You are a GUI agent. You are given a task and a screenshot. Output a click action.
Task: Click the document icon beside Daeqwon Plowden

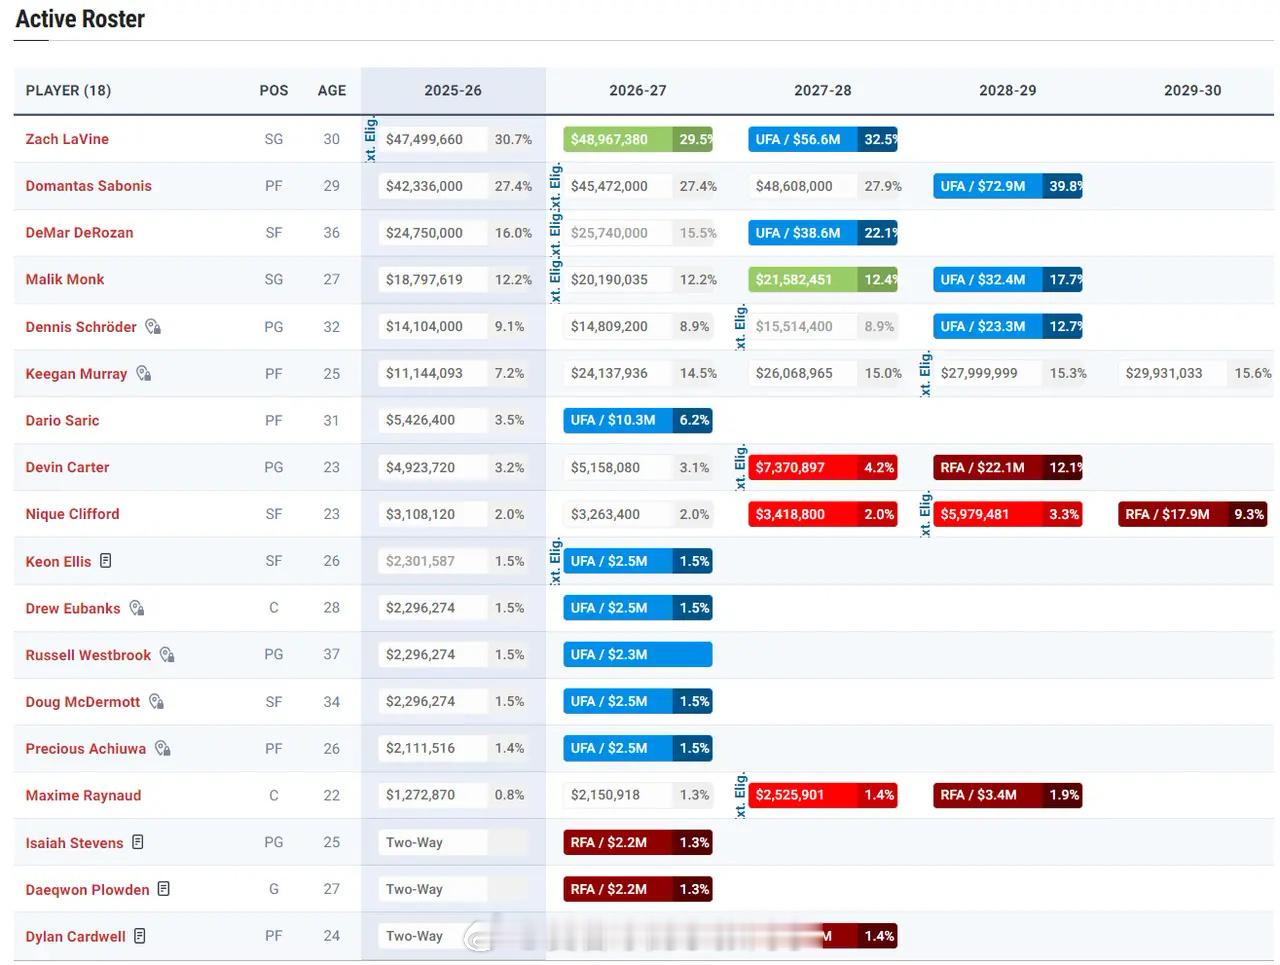(164, 889)
